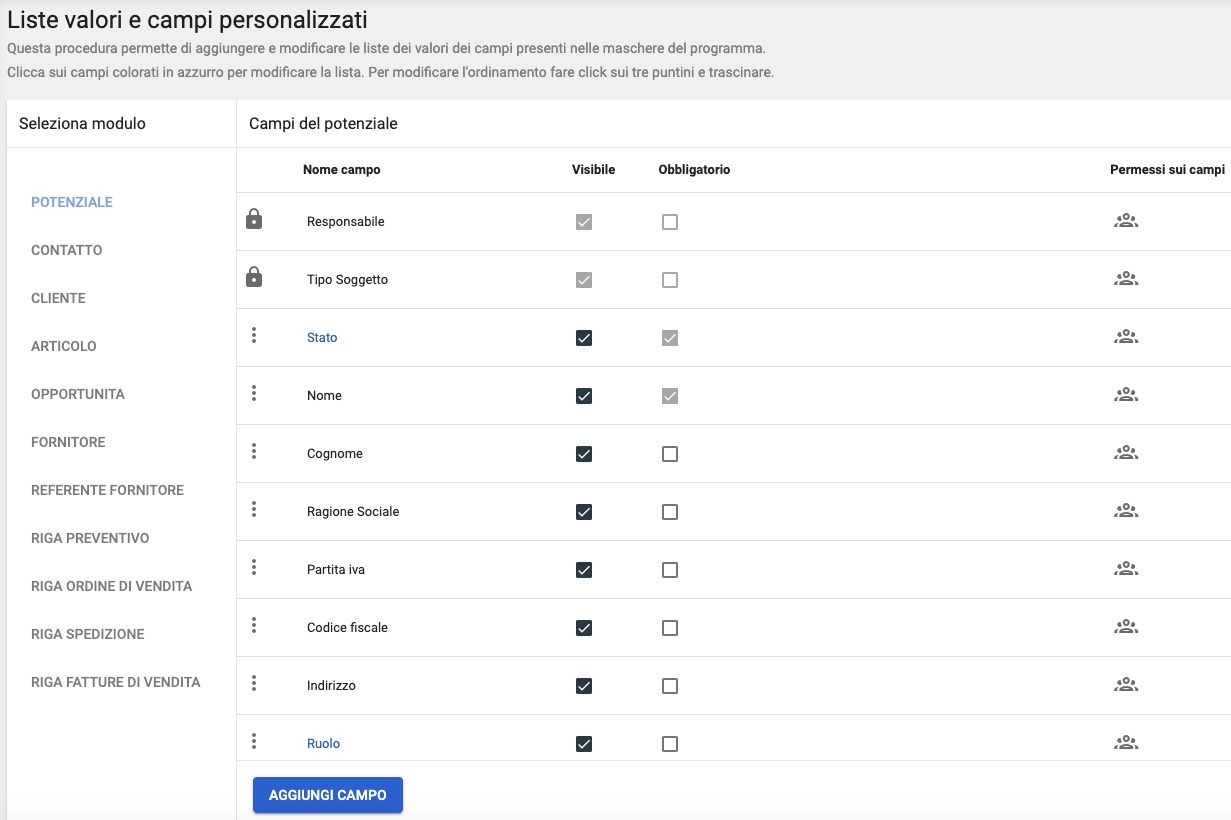This screenshot has width=1231, height=820.
Task: Edit the Ruolo field value list
Action: pos(323,744)
